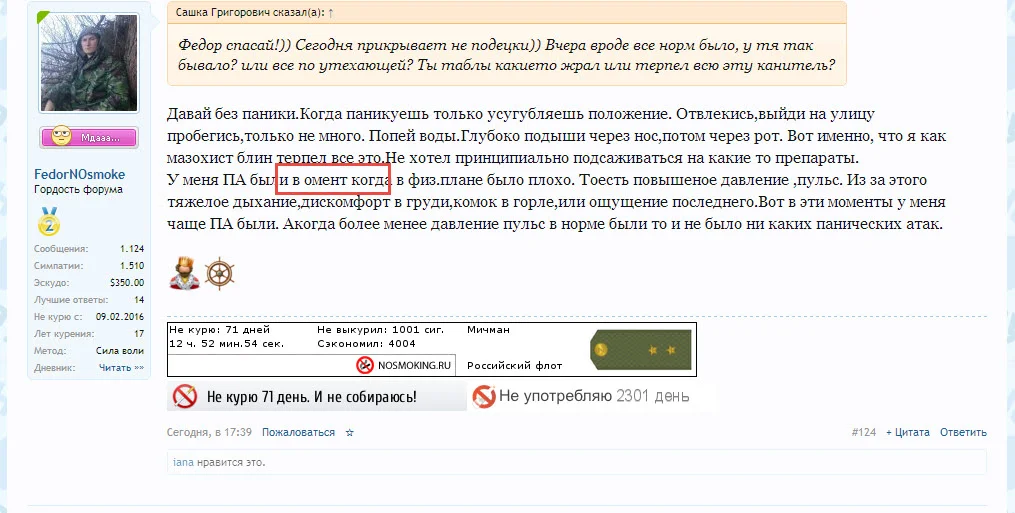Click the up arrow in quote header
1015x513 pixels.
(331, 13)
